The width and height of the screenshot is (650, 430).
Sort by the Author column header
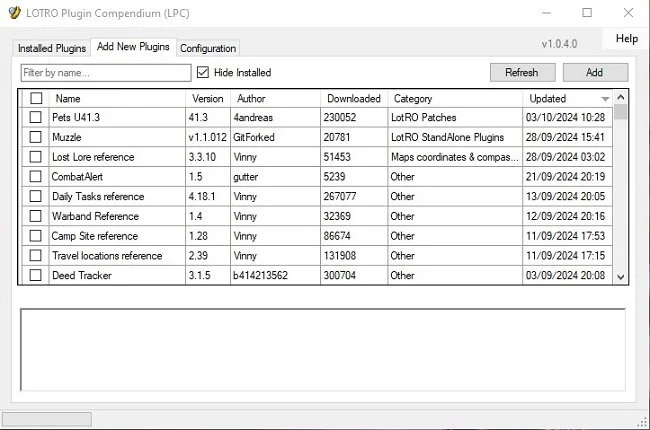point(275,99)
